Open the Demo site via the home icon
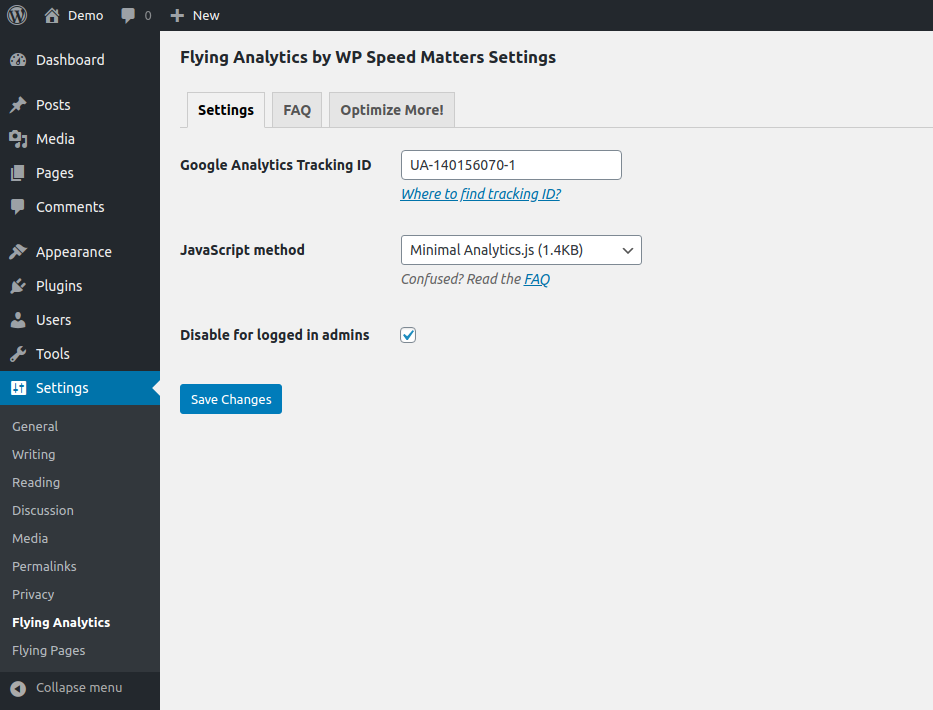This screenshot has width=933, height=710. click(48, 15)
